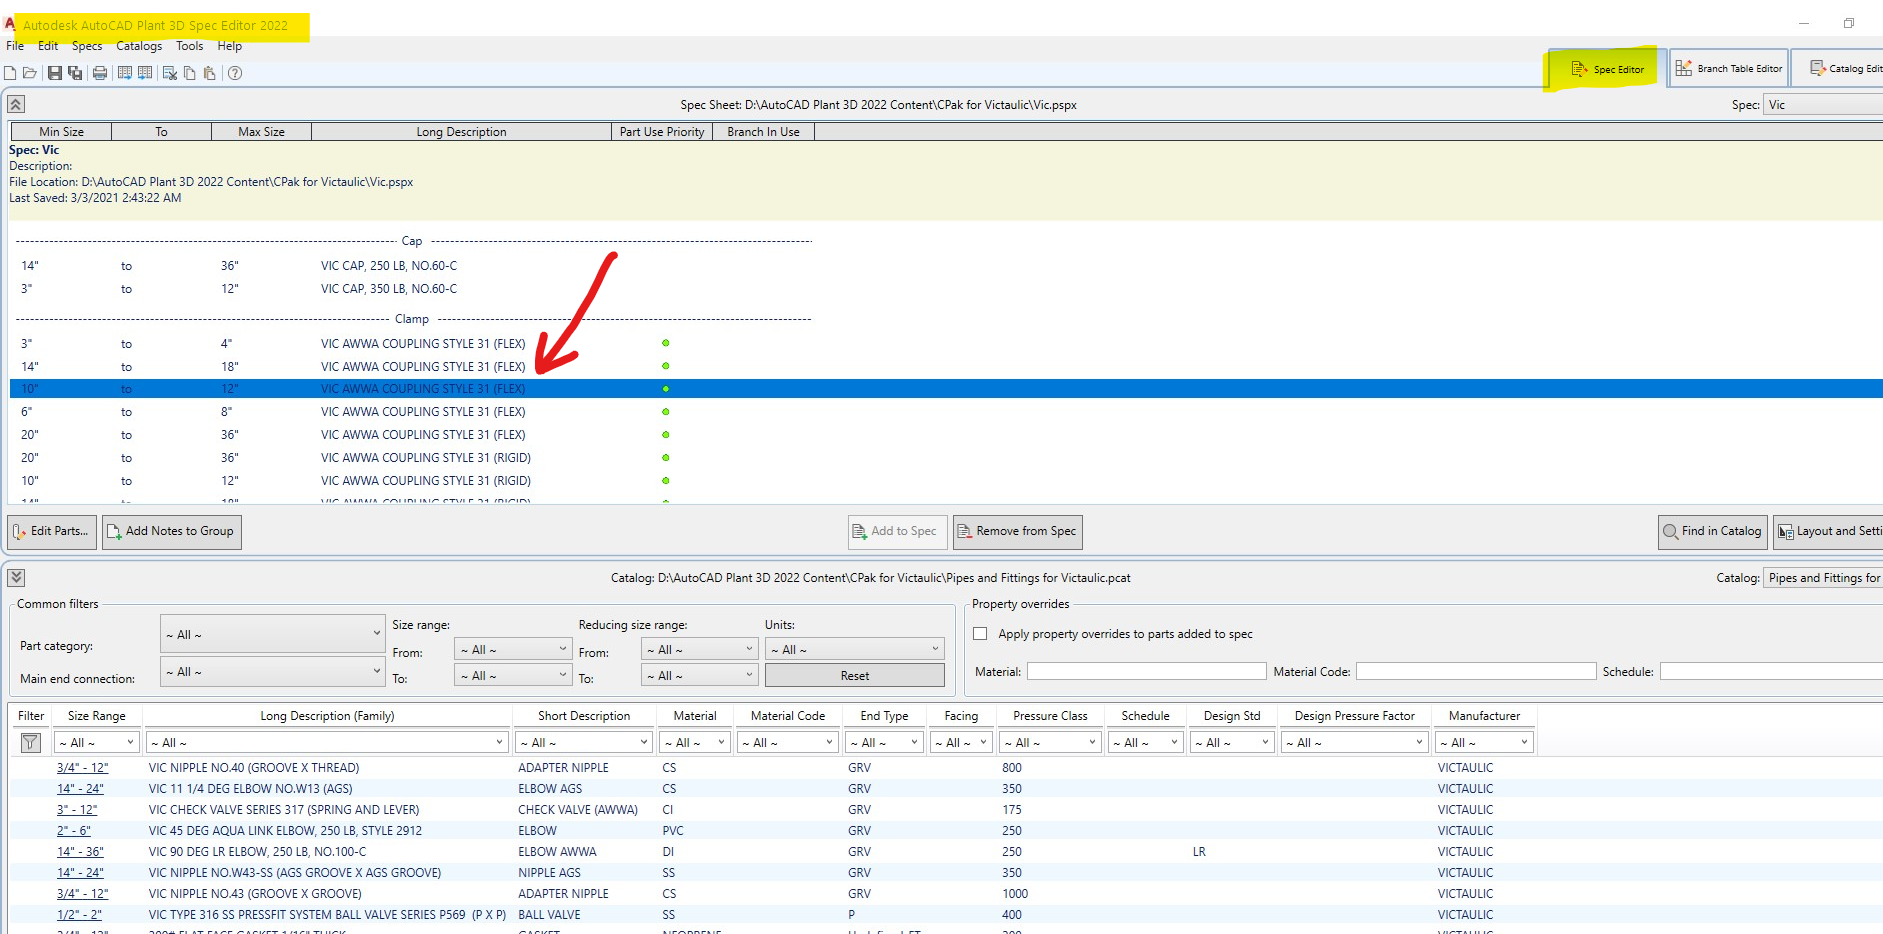Open the filter funnel below the Filter column

pos(30,742)
